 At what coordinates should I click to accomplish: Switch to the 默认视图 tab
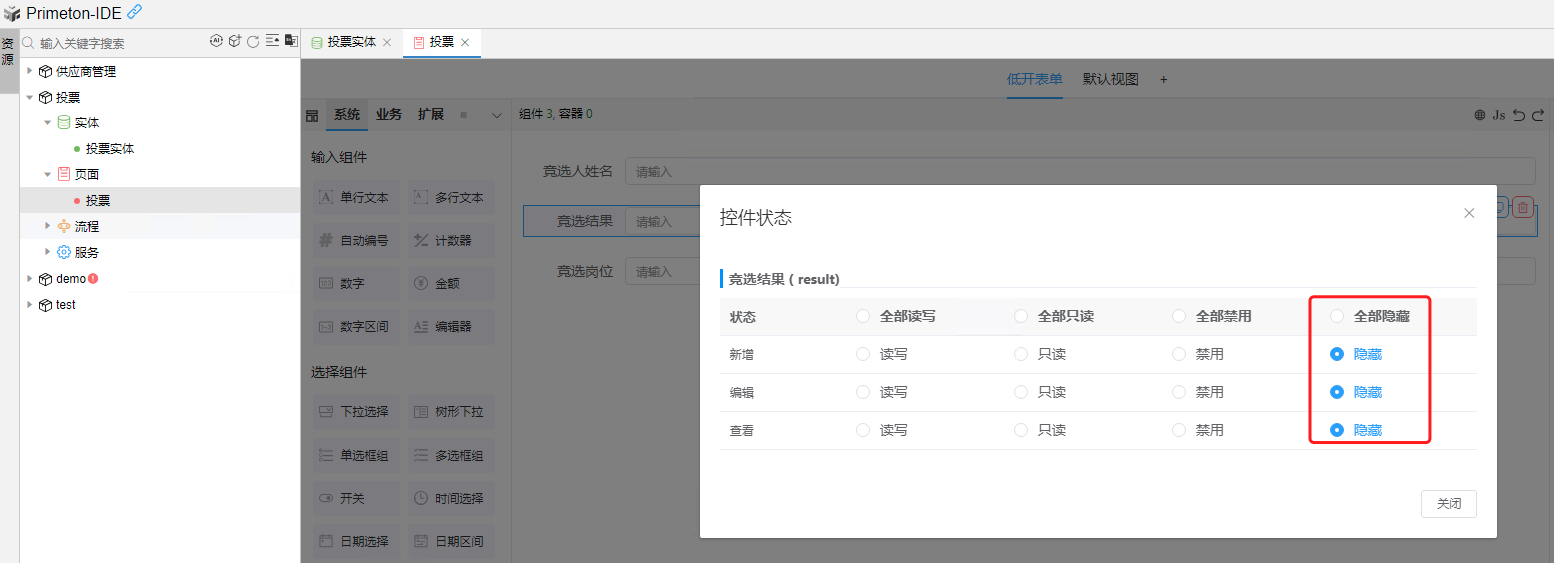(x=1110, y=80)
